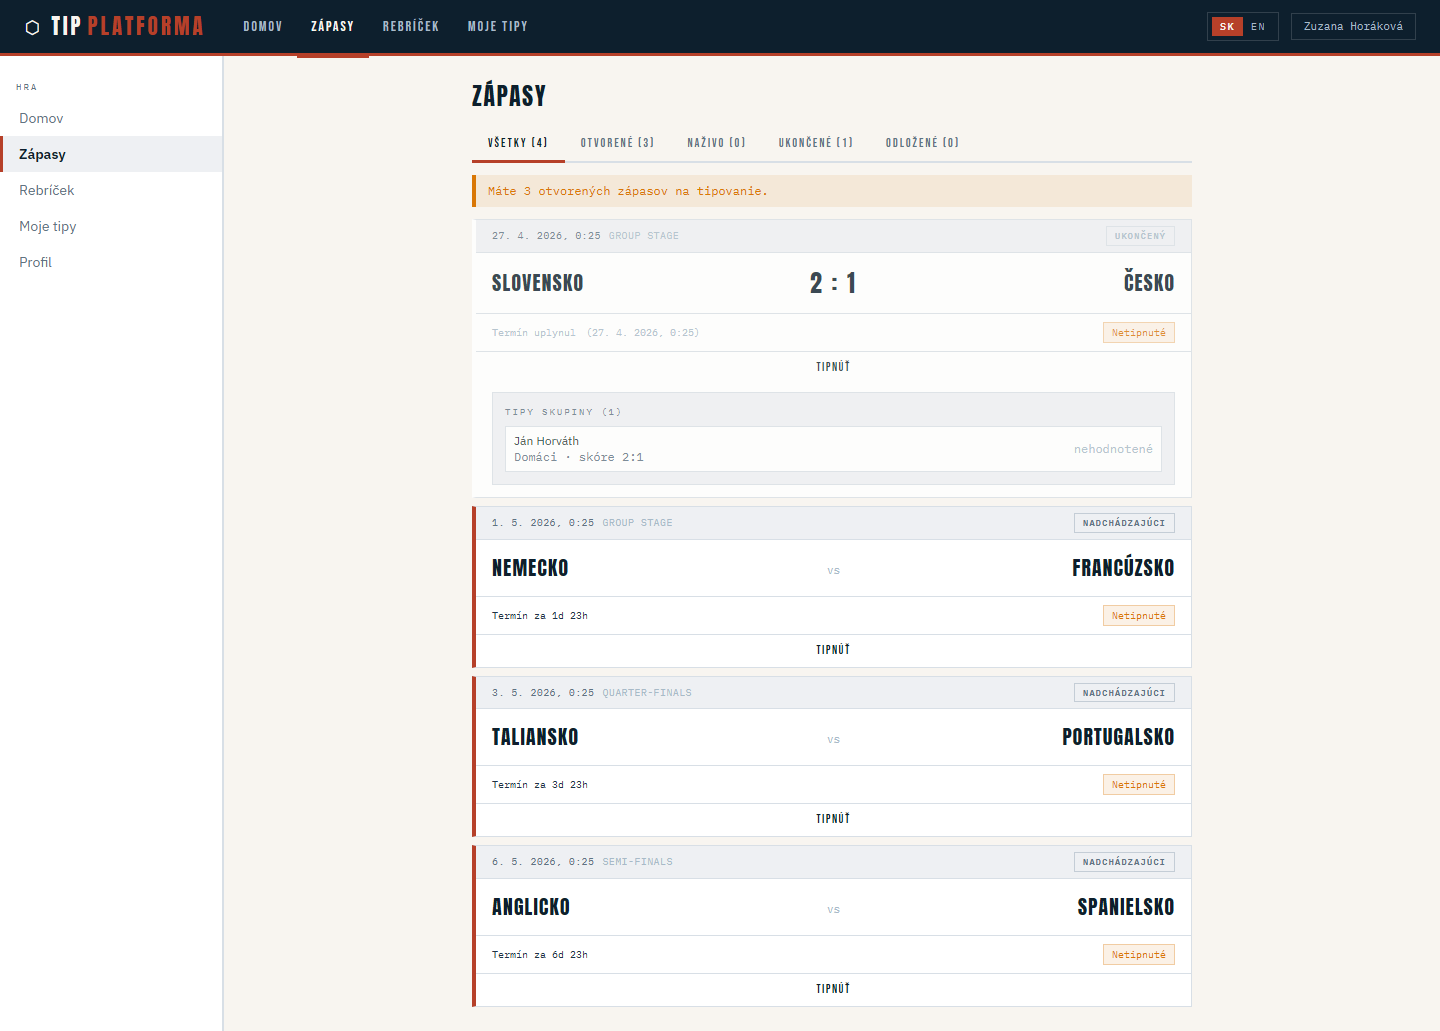Viewport: 1440px width, 1031px height.
Task: Open Rebríček in the sidebar
Action: [x=46, y=190]
